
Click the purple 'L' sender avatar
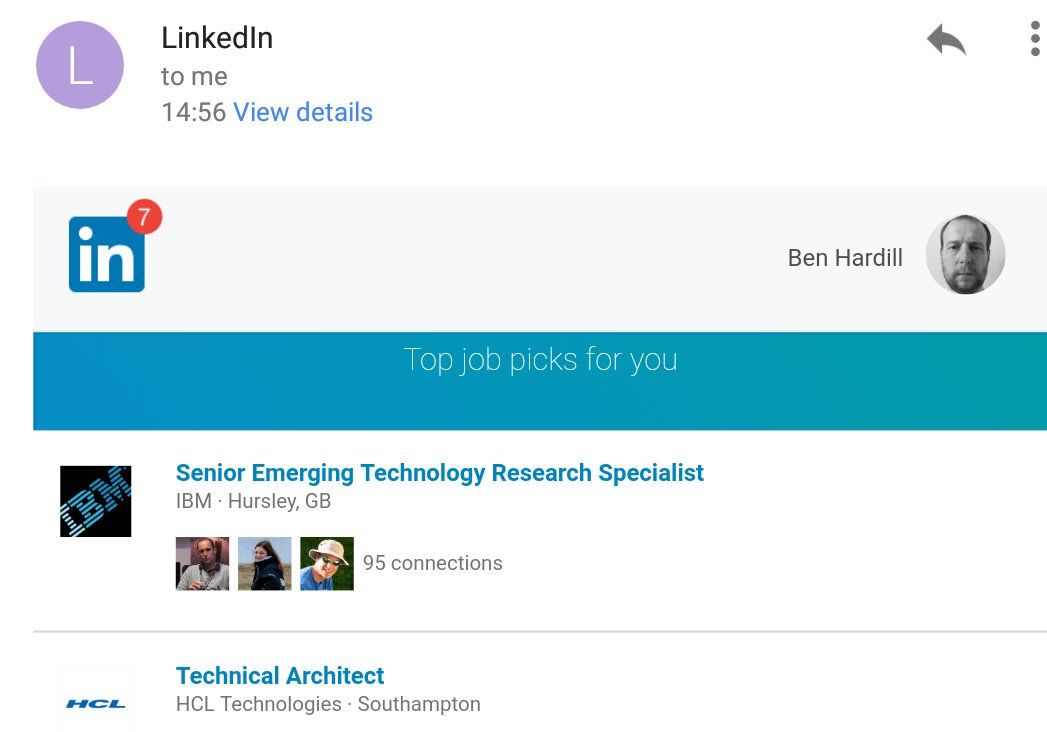point(80,65)
